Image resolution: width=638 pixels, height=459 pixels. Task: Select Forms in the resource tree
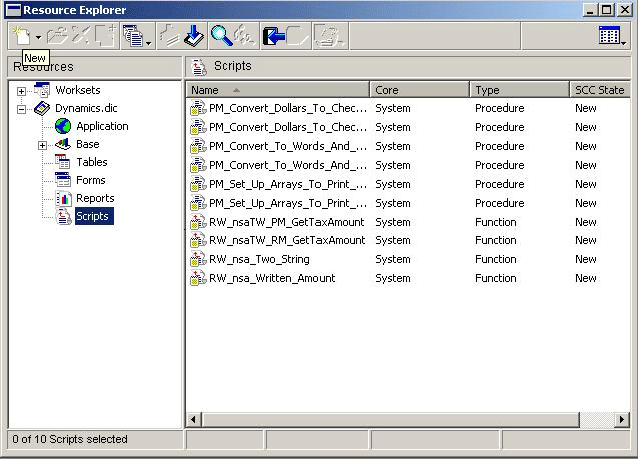pos(91,180)
